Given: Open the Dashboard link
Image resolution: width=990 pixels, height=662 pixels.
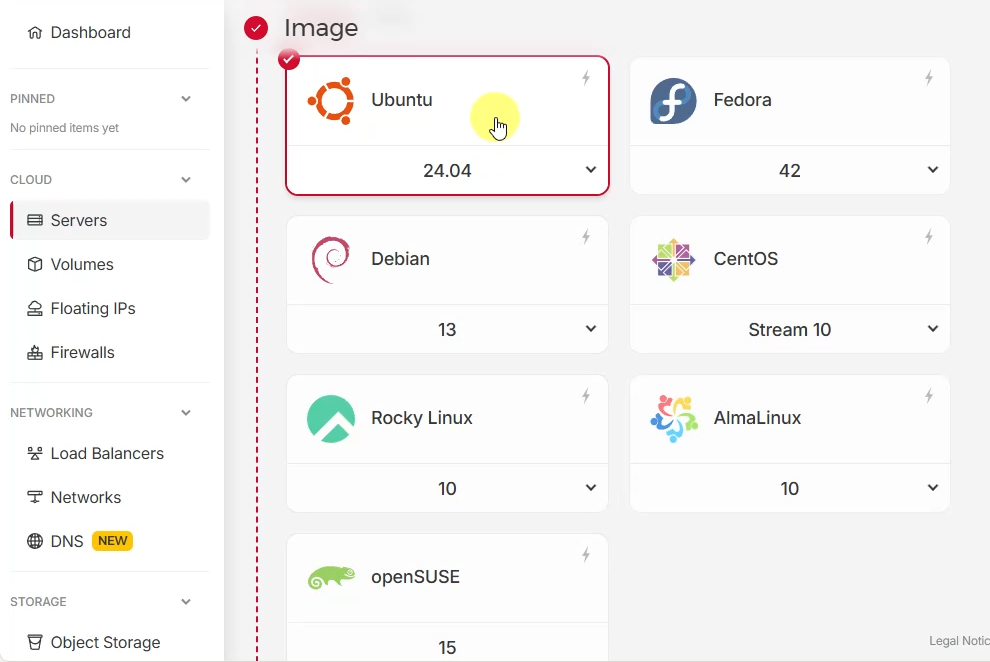Looking at the screenshot, I should pyautogui.click(x=90, y=32).
